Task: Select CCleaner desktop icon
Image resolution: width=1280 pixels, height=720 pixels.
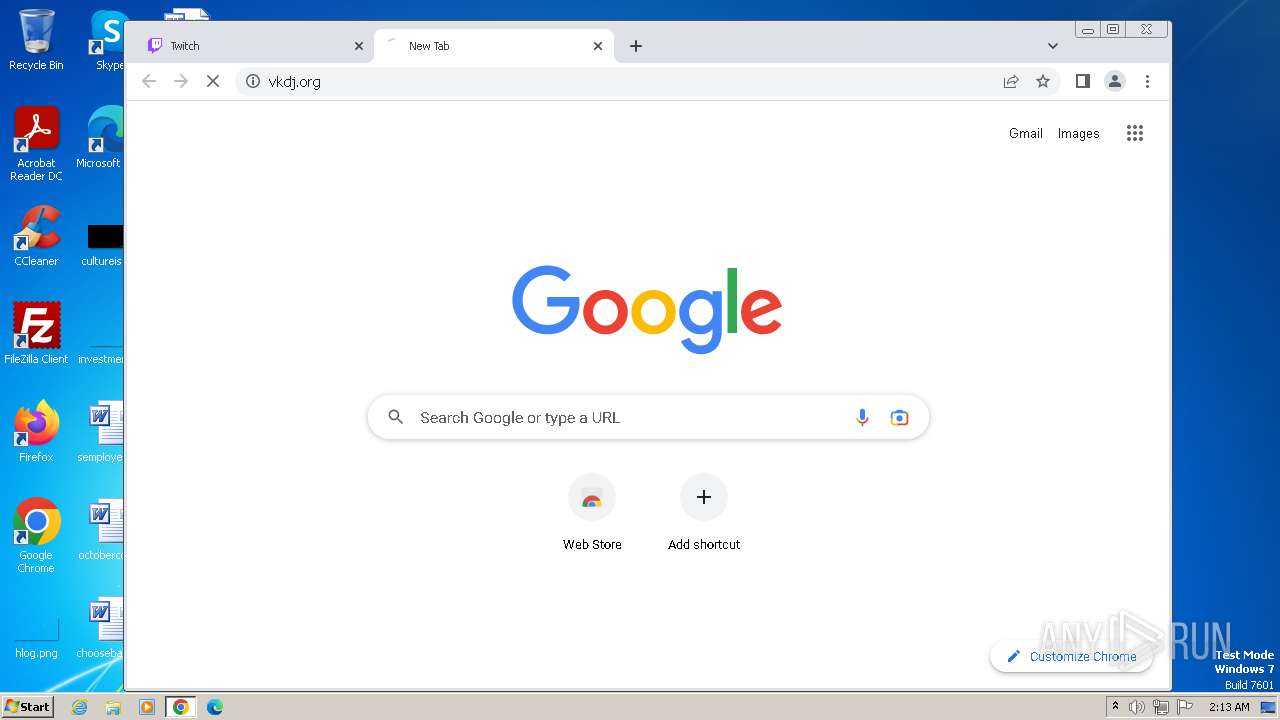Action: click(36, 236)
